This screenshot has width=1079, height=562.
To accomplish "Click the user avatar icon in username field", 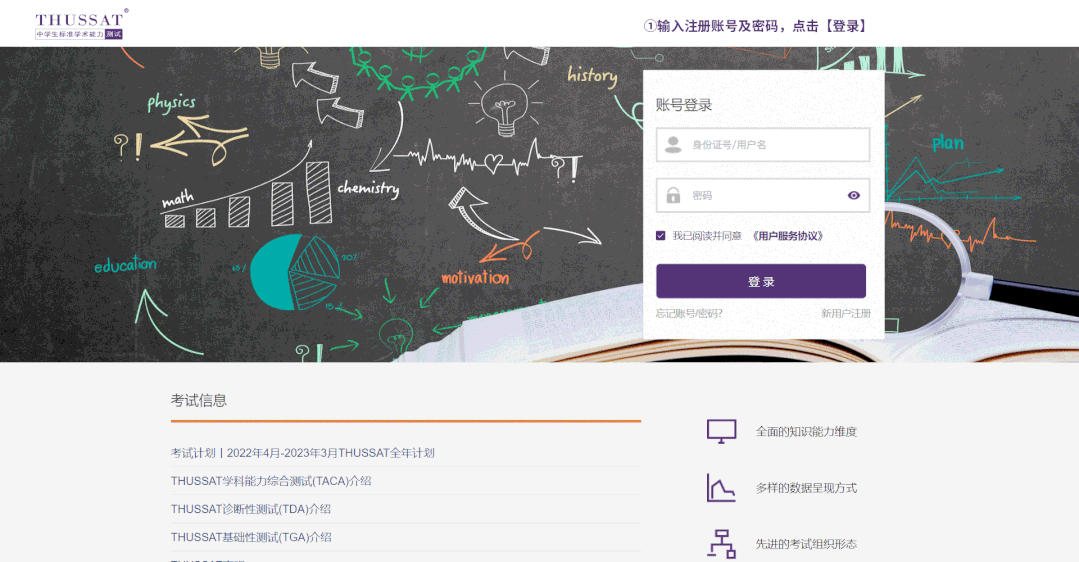I will click(x=673, y=145).
